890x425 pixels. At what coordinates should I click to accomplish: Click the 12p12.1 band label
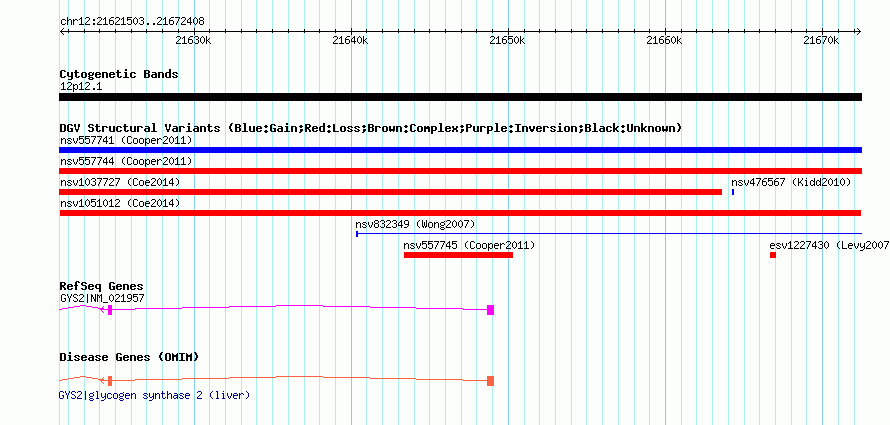tap(81, 87)
